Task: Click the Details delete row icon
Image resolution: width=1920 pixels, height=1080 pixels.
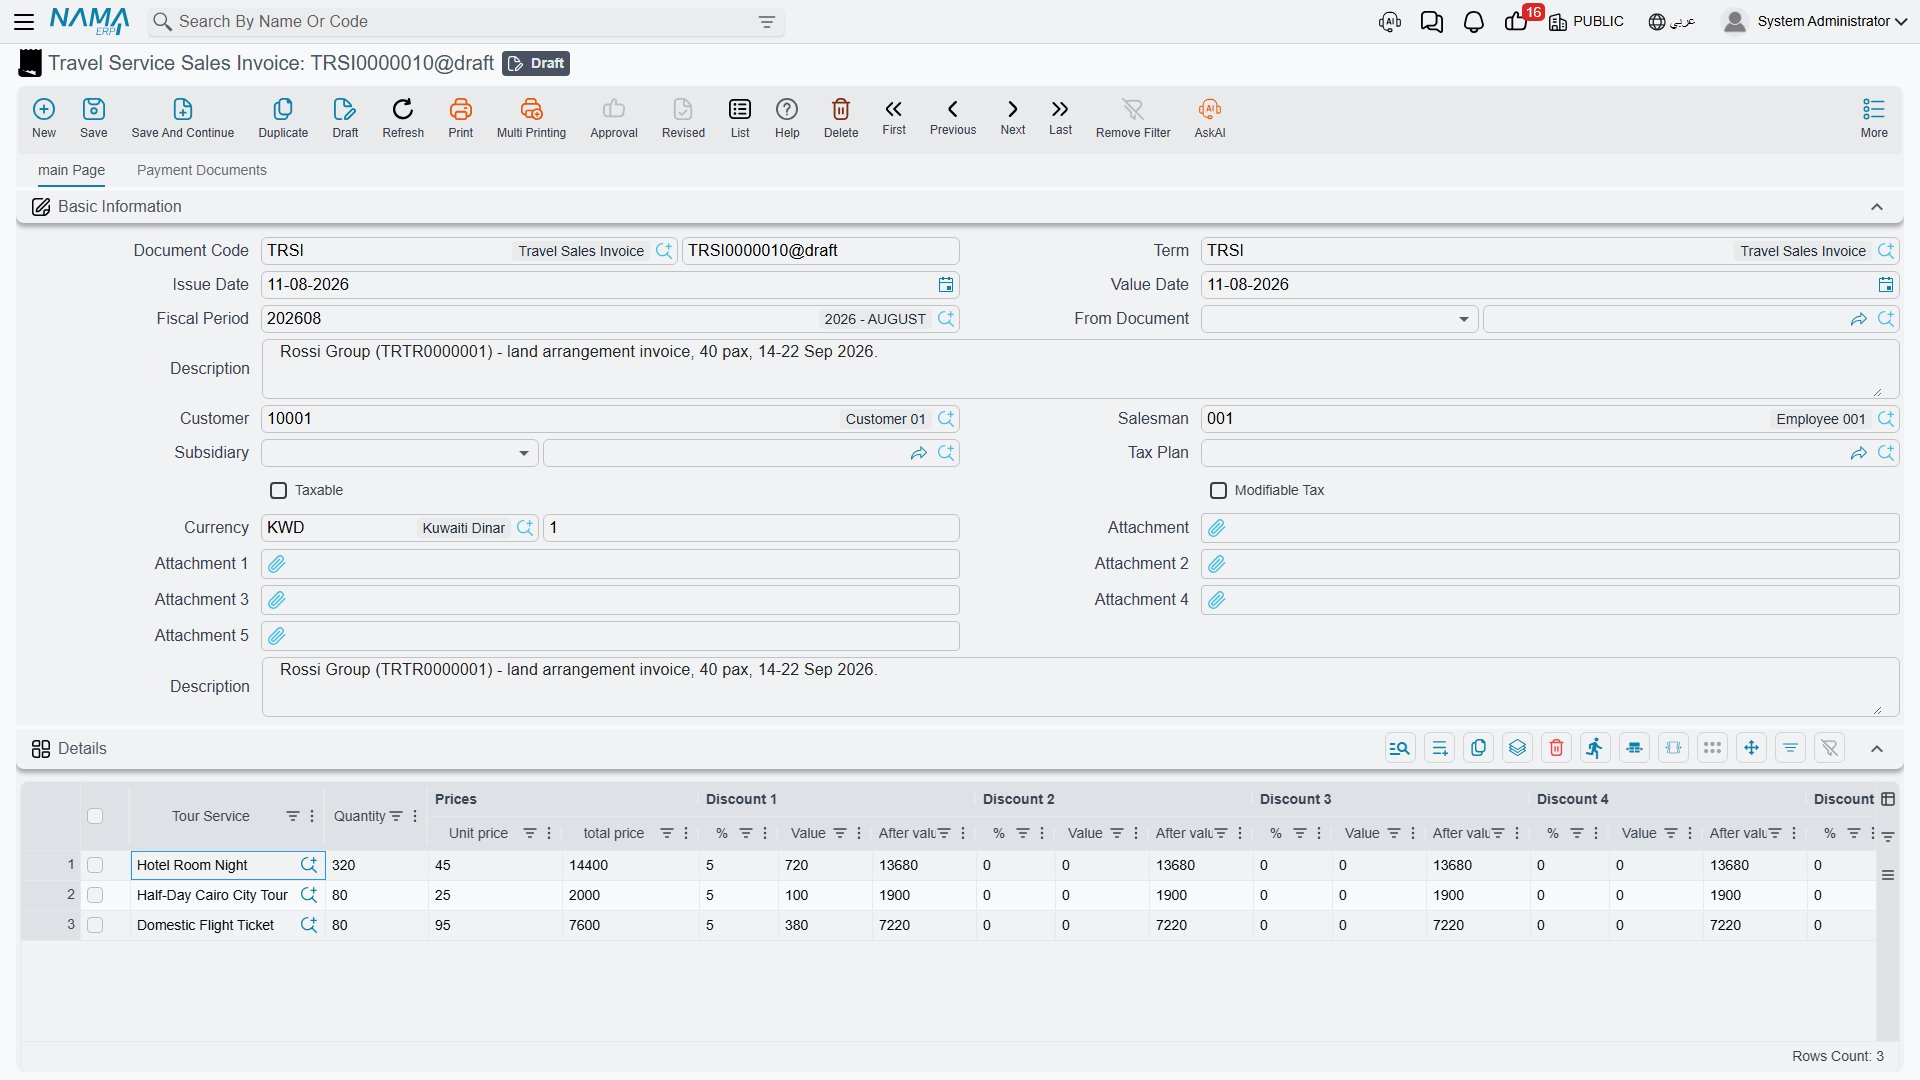Action: pyautogui.click(x=1557, y=748)
